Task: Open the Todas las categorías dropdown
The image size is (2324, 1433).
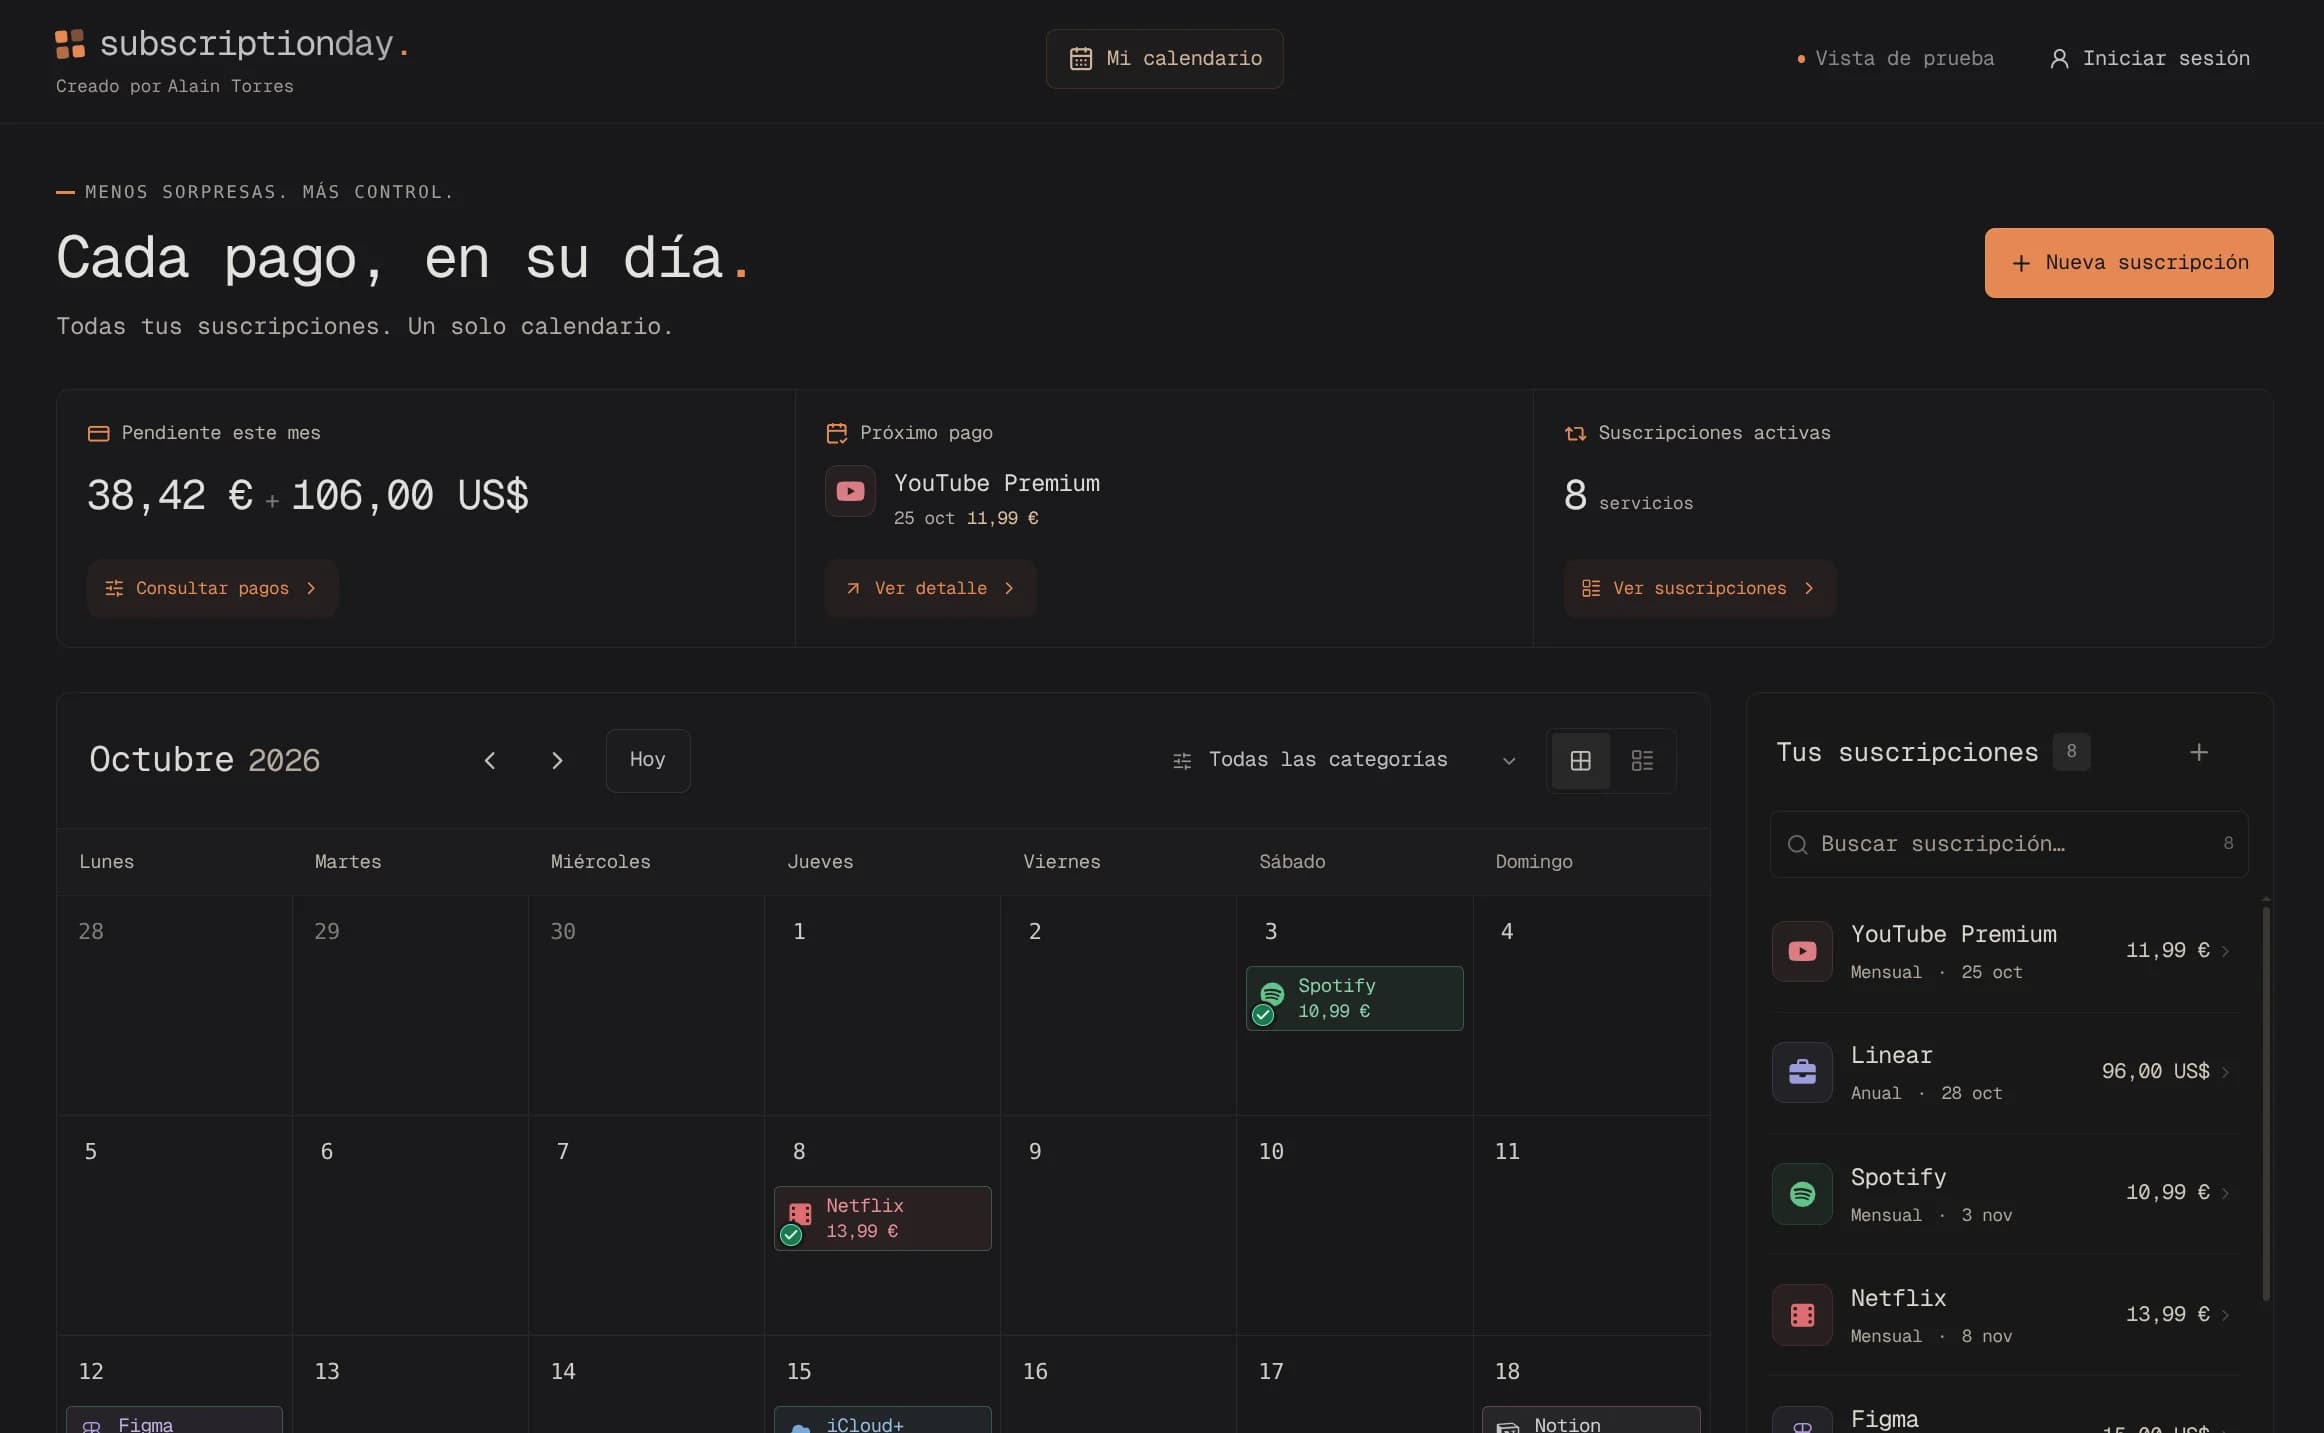Action: click(1343, 760)
